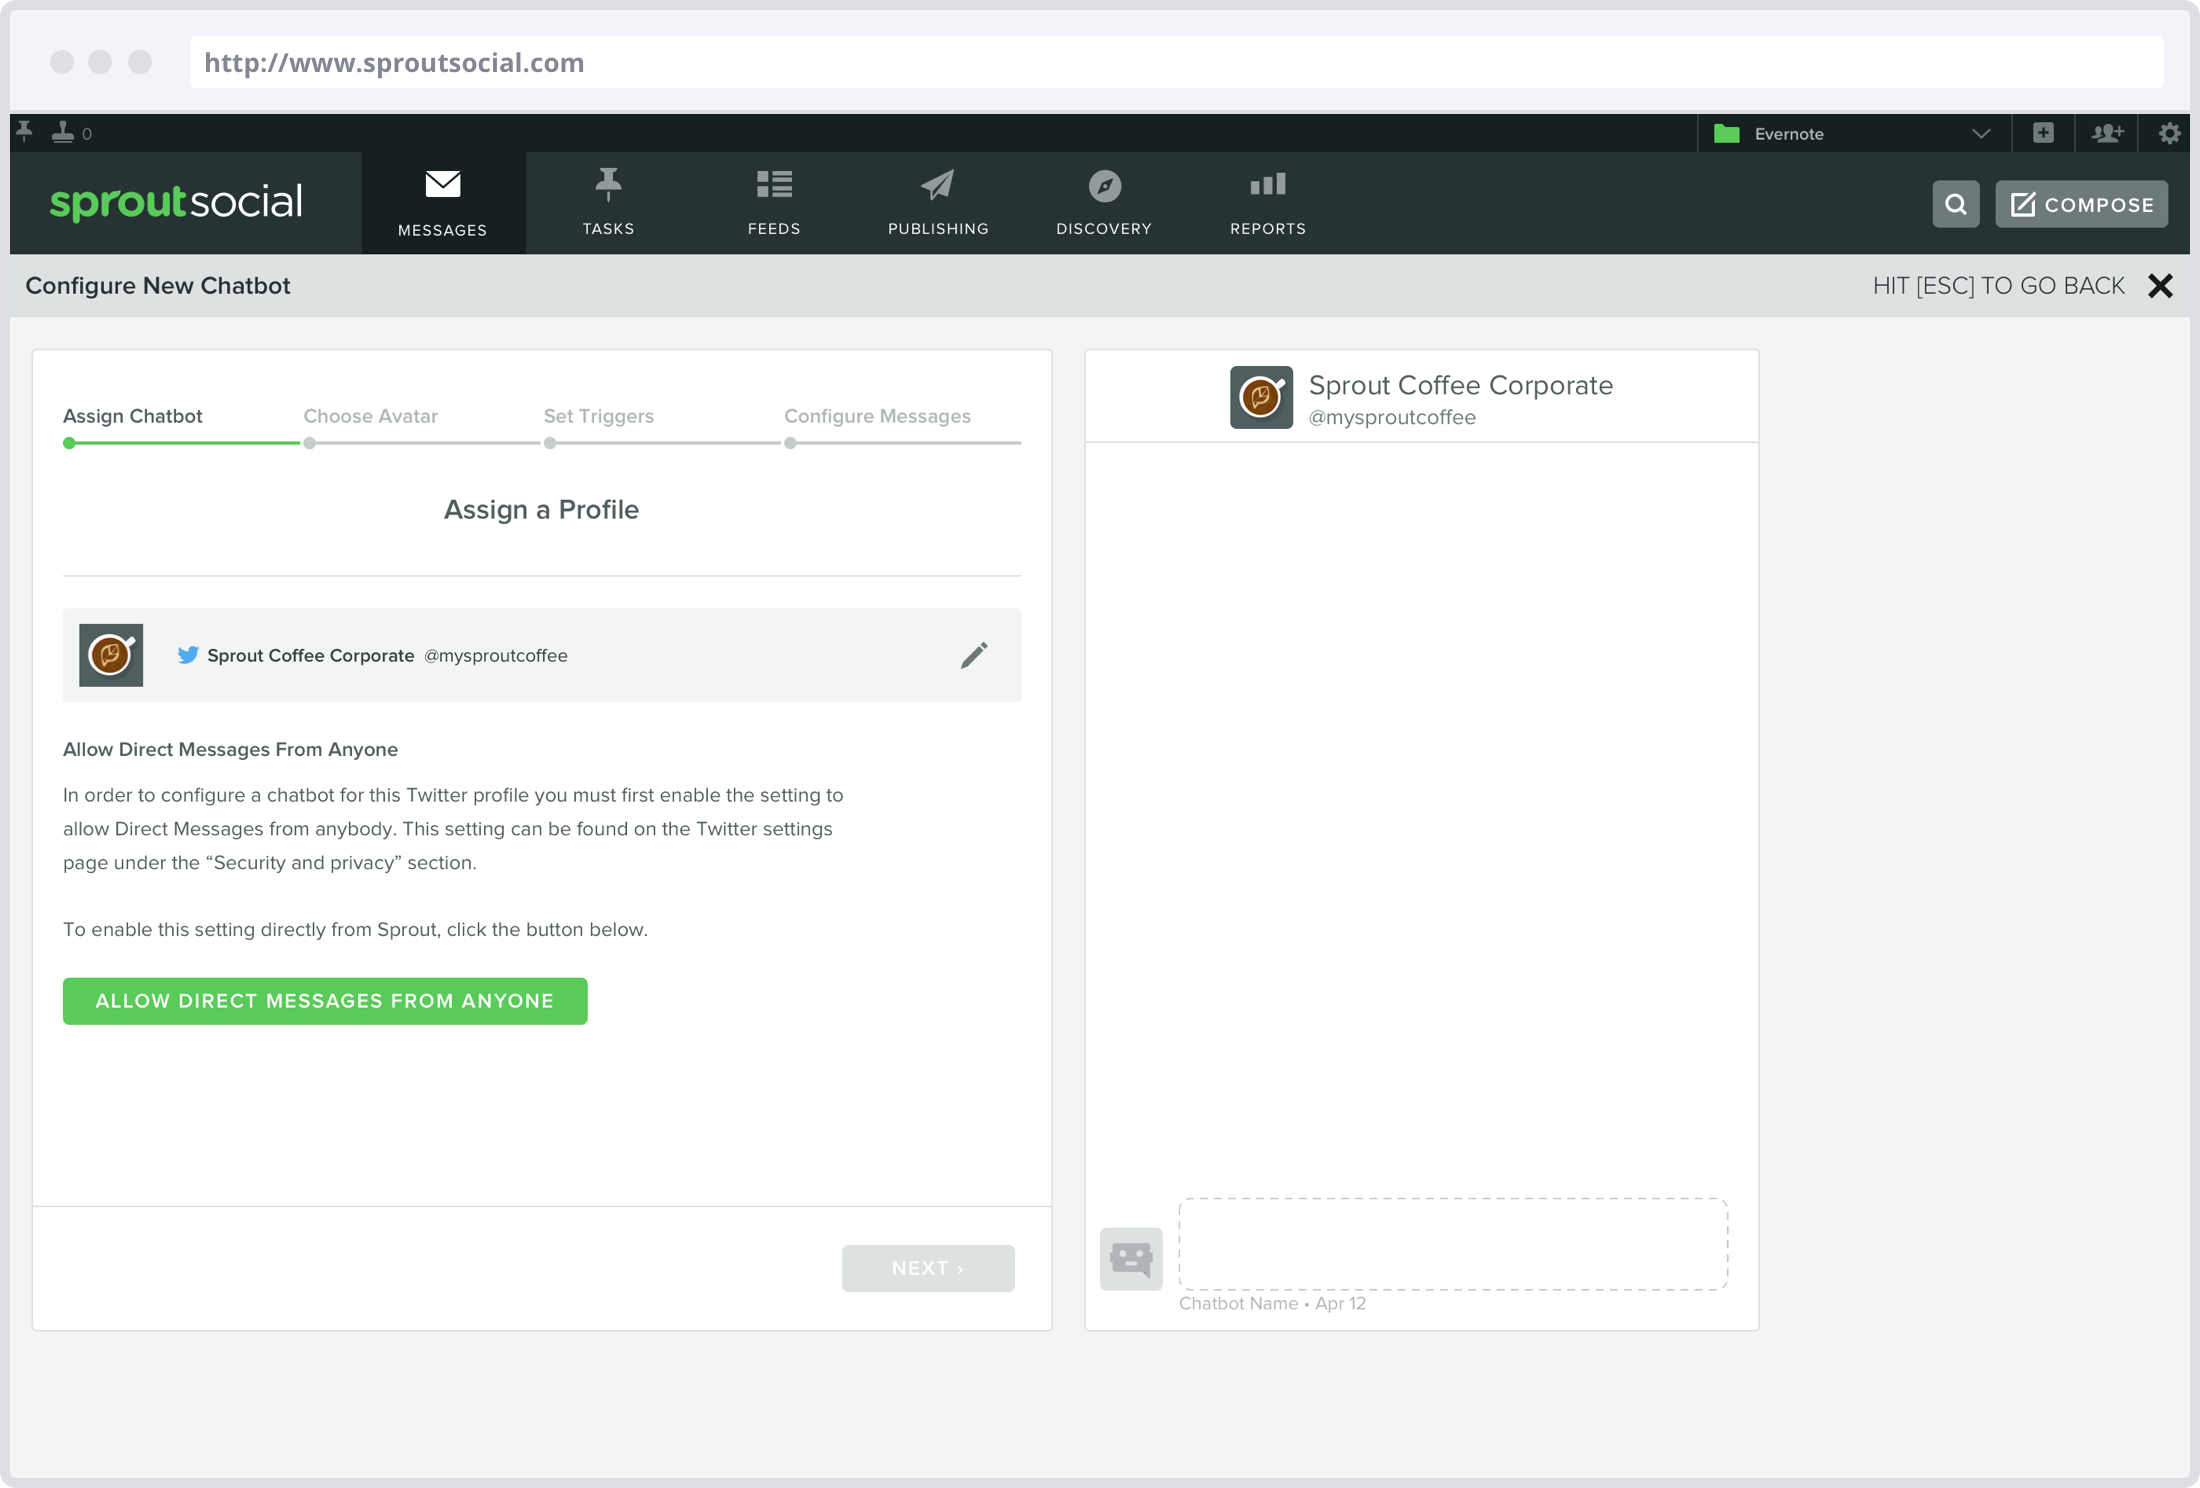2200x1488 pixels.
Task: Click the Compose button
Action: tap(2082, 204)
